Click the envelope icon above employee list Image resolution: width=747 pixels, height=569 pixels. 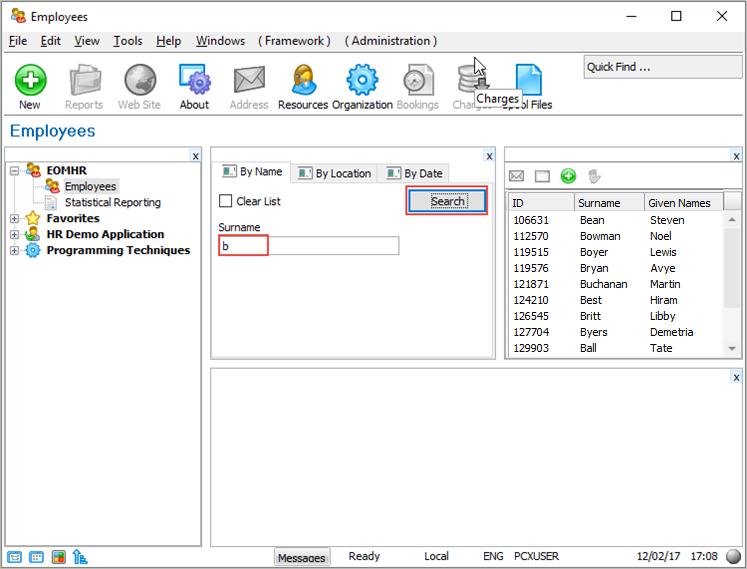point(516,176)
